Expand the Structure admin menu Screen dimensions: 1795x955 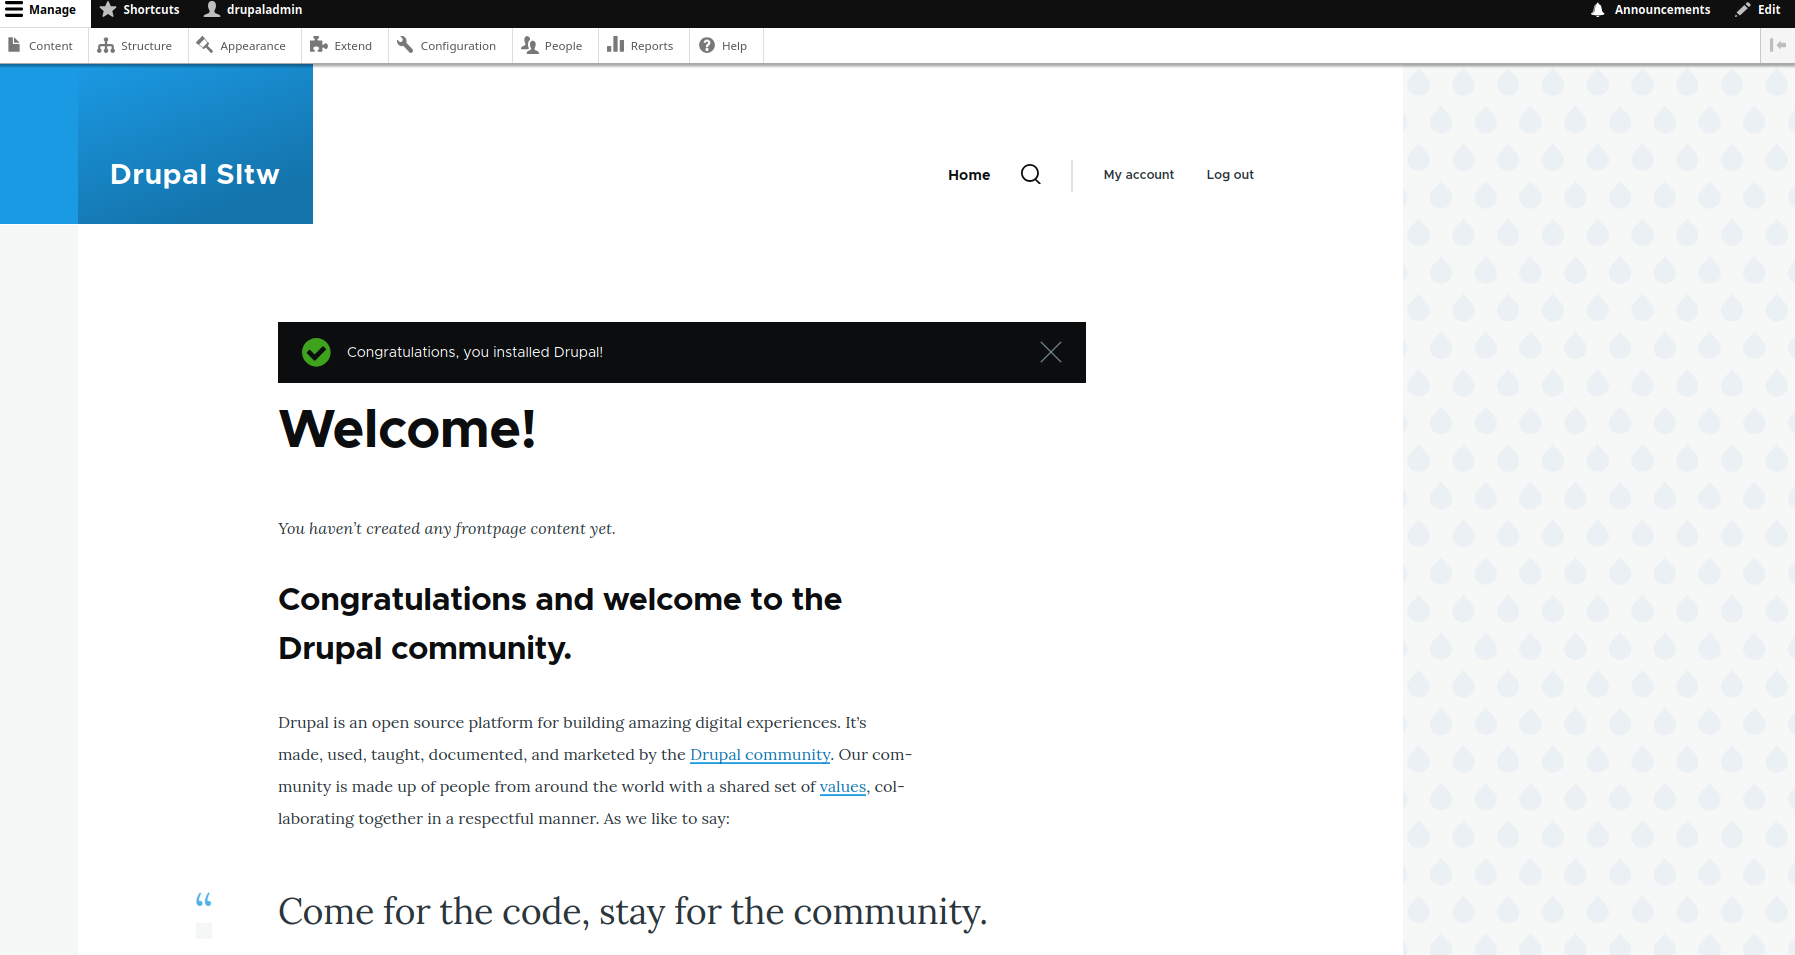coord(135,46)
